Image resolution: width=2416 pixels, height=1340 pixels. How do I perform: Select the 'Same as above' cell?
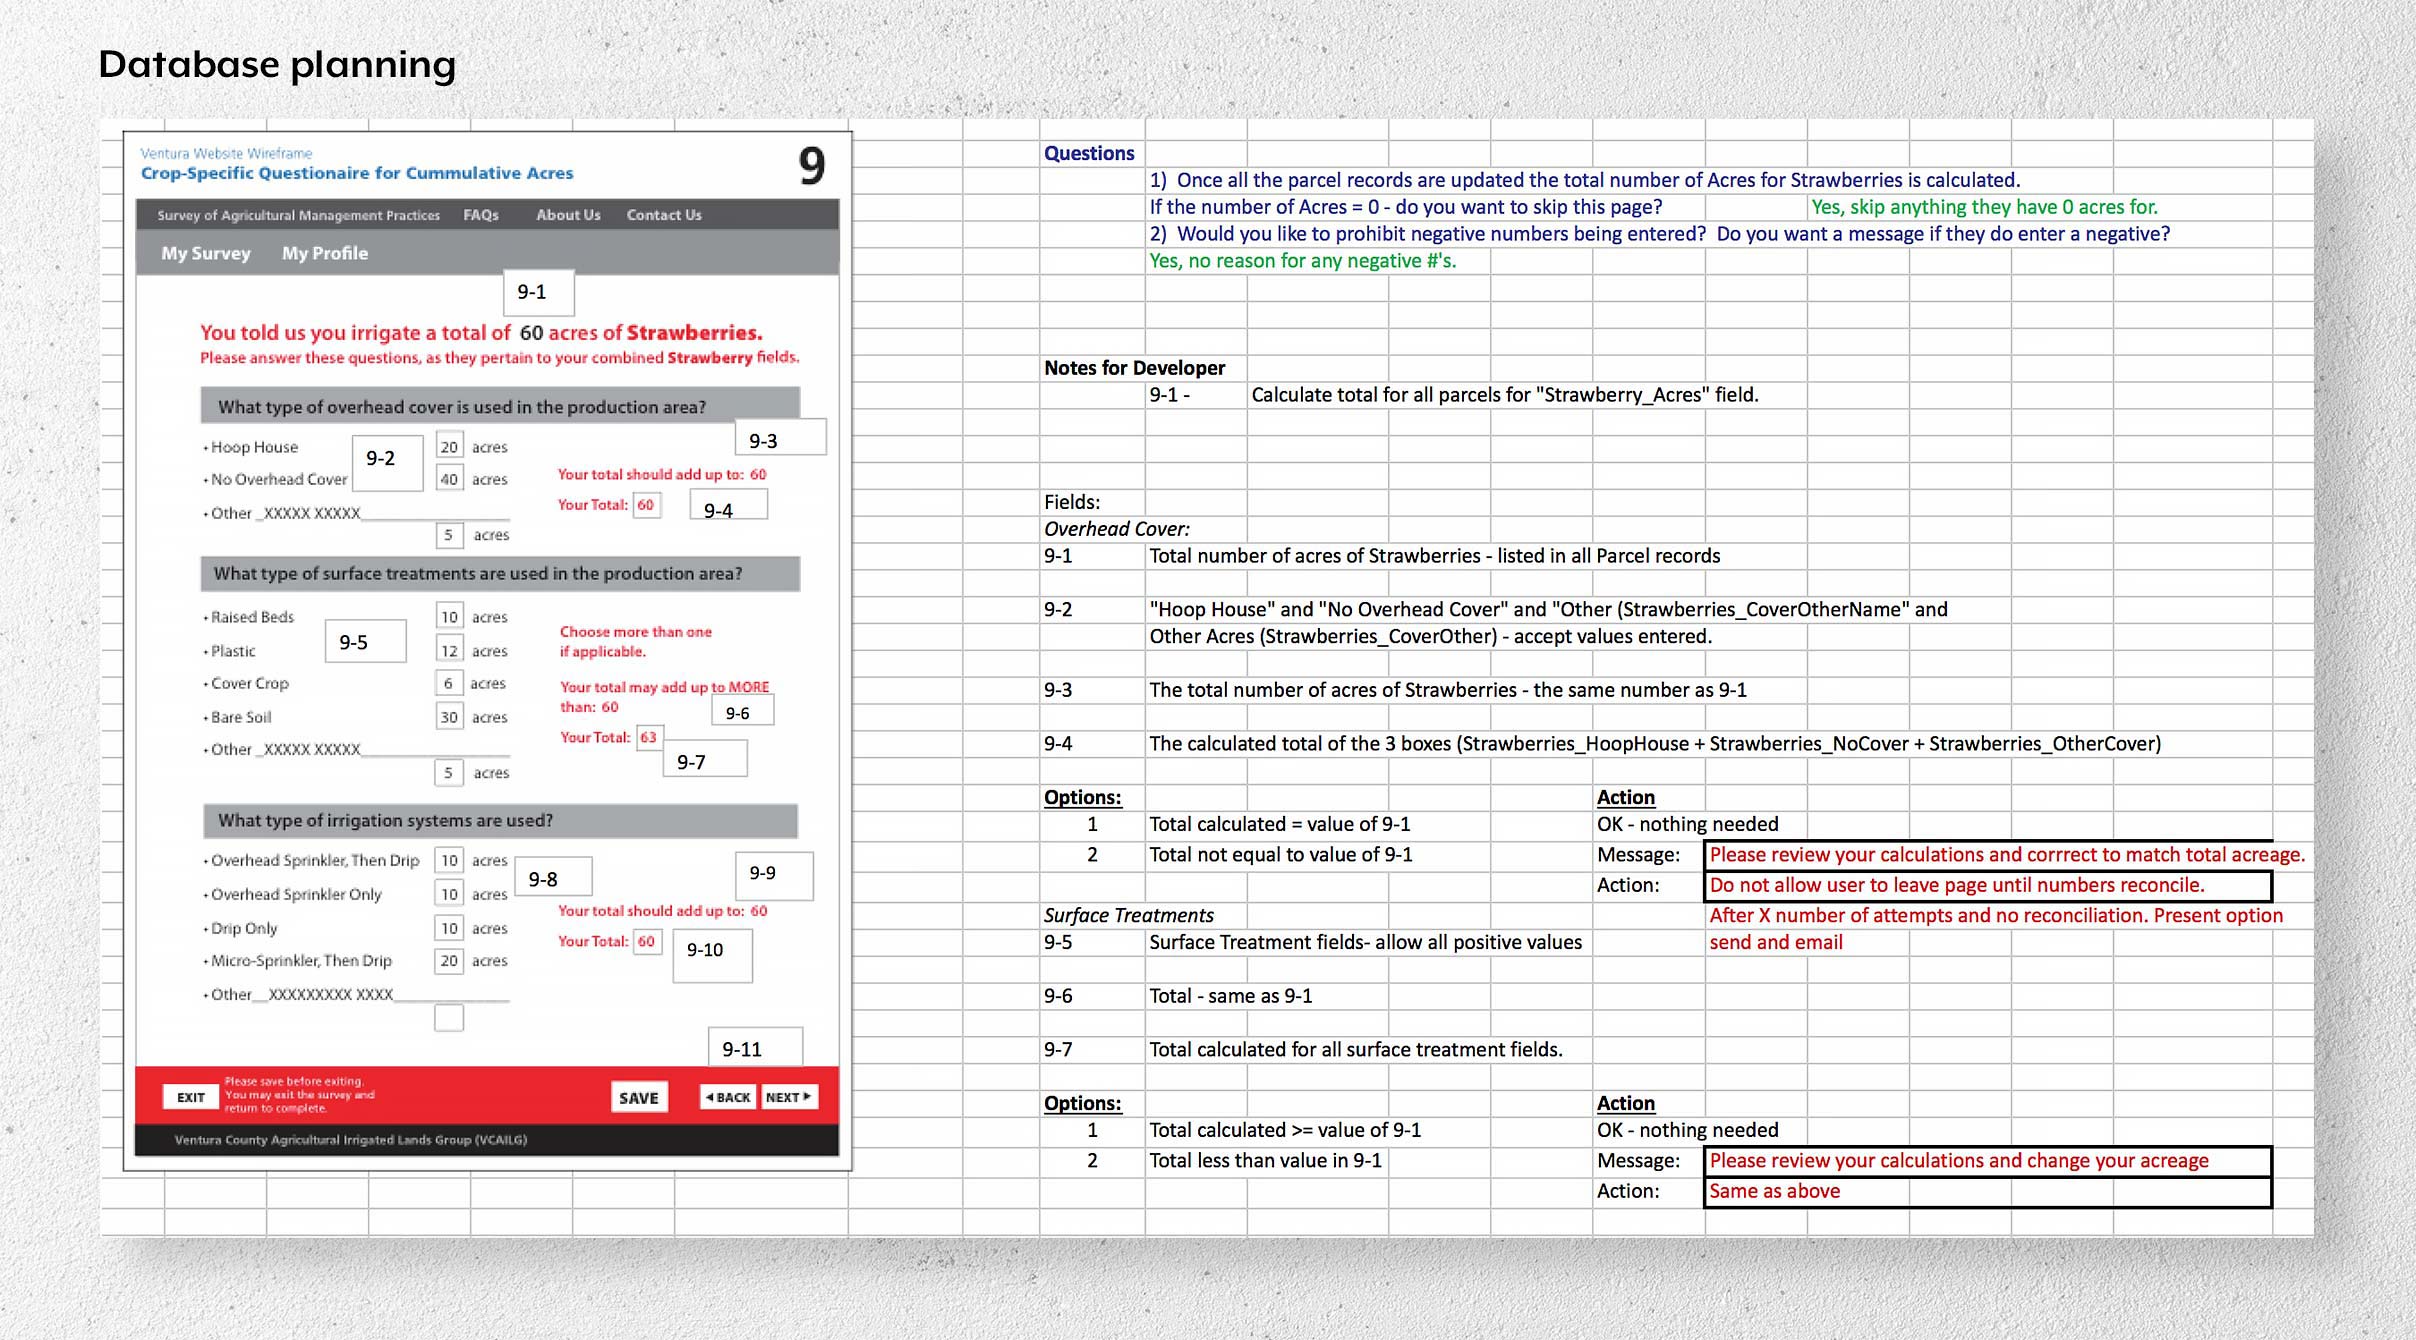click(x=1987, y=1191)
